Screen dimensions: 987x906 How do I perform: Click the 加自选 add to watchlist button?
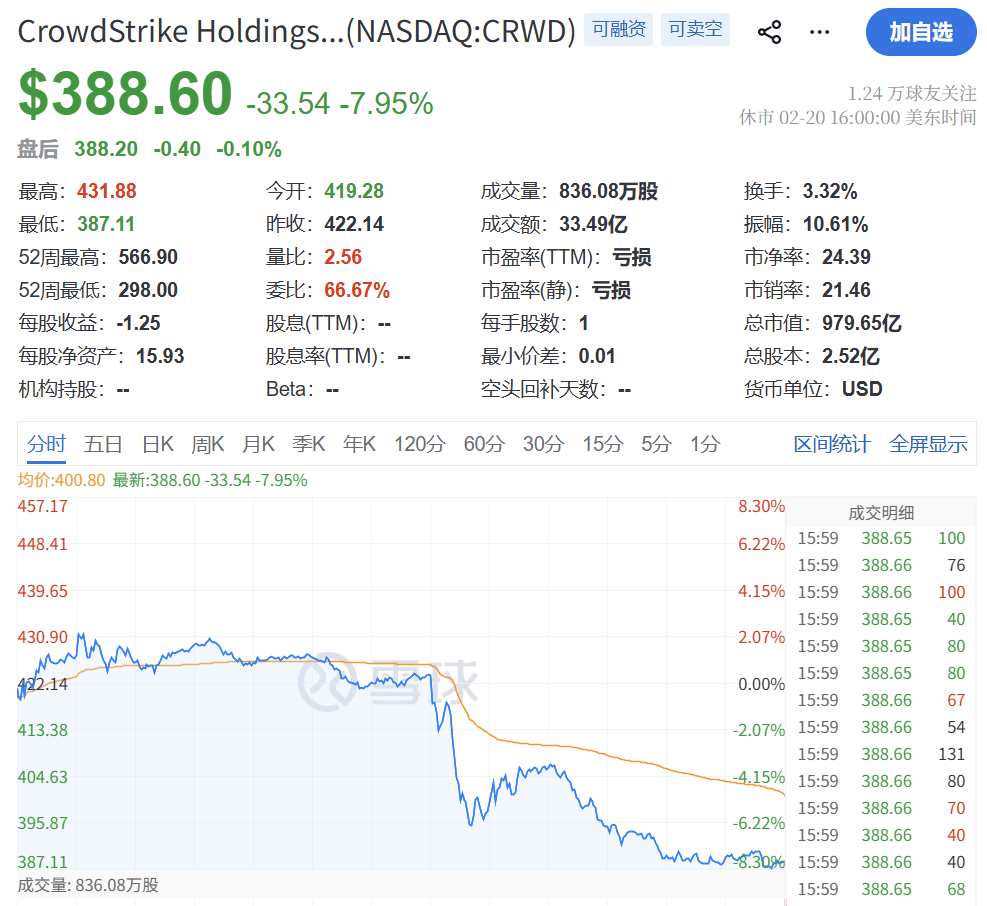point(920,32)
